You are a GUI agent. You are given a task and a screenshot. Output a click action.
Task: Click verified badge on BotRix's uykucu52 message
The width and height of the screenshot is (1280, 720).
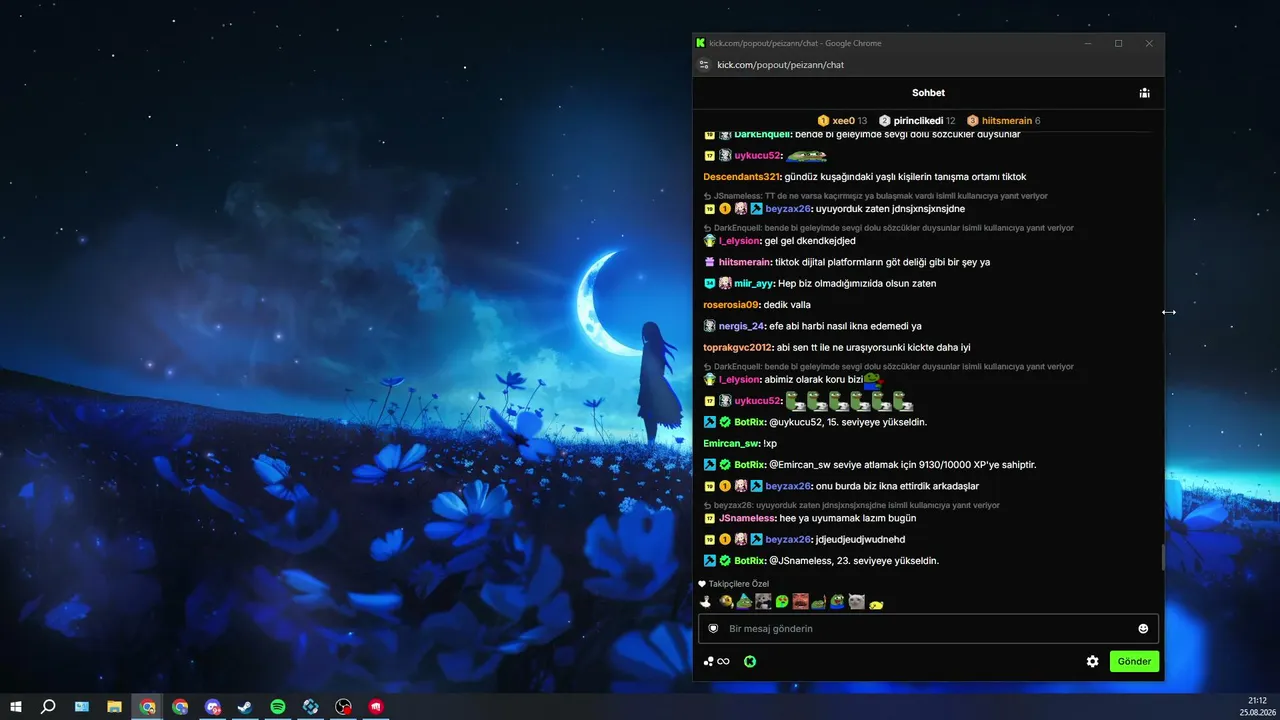pyautogui.click(x=725, y=422)
